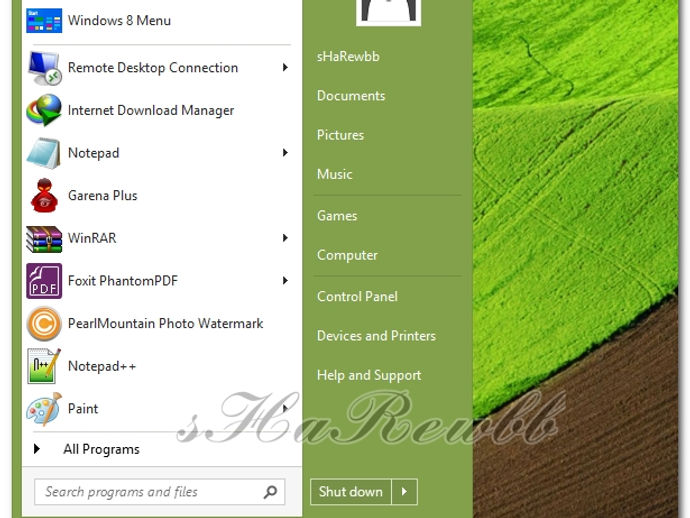The height and width of the screenshot is (518, 690).
Task: Open Help and Support
Action: point(369,375)
